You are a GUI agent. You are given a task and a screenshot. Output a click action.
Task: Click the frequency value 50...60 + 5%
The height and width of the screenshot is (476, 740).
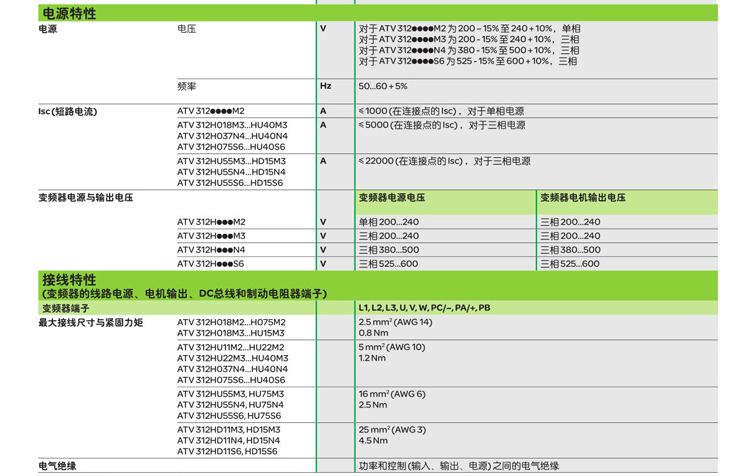click(x=383, y=86)
